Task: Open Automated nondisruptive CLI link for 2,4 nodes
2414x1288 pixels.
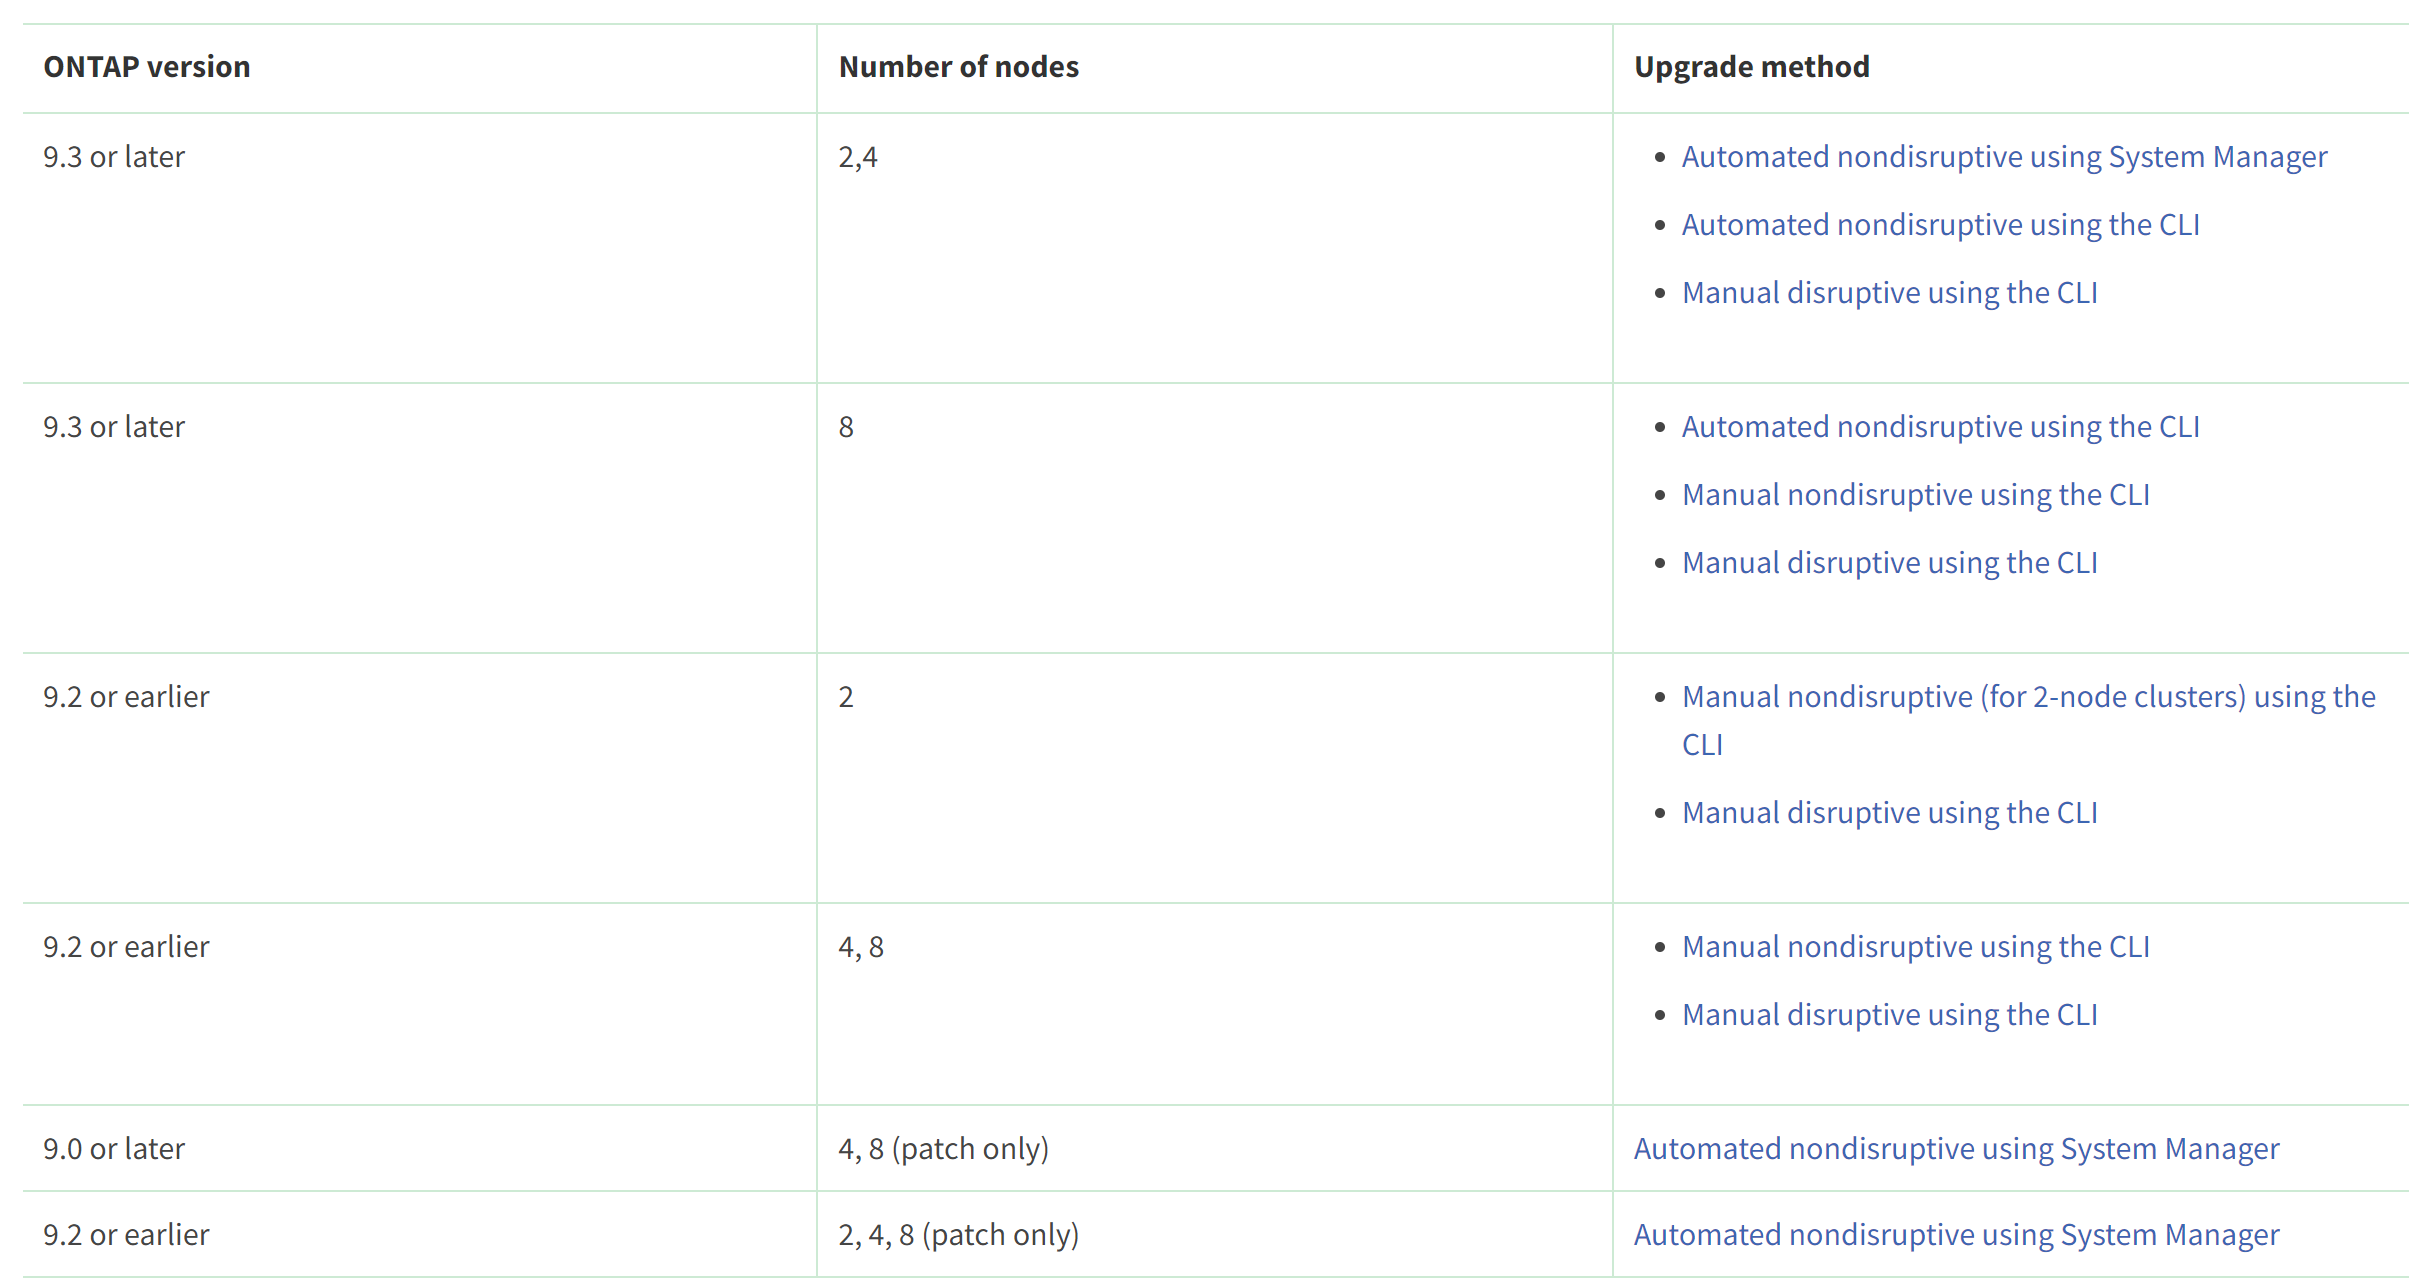Action: coord(1940,225)
